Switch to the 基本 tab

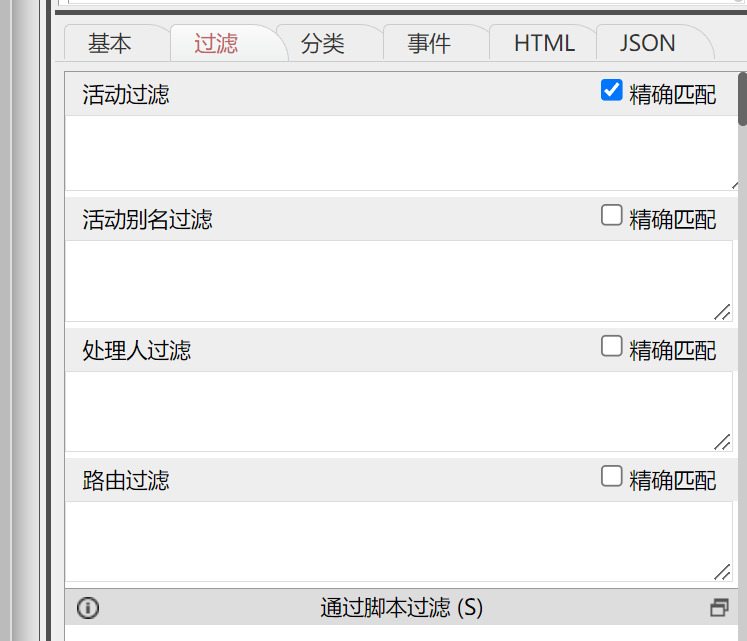click(x=110, y=44)
